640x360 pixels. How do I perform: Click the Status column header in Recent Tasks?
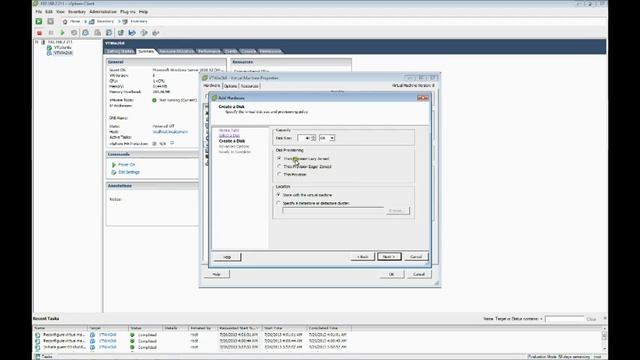tap(146, 328)
